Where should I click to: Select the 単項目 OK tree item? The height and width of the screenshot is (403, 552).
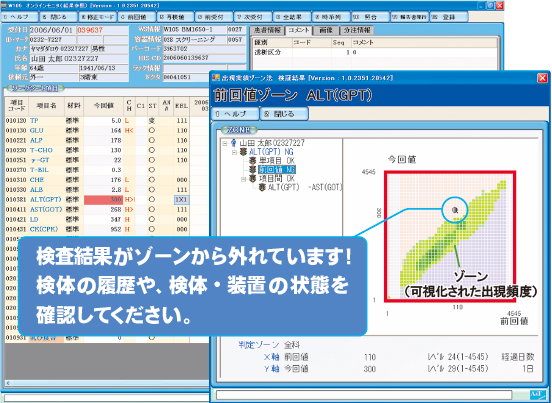[277, 161]
